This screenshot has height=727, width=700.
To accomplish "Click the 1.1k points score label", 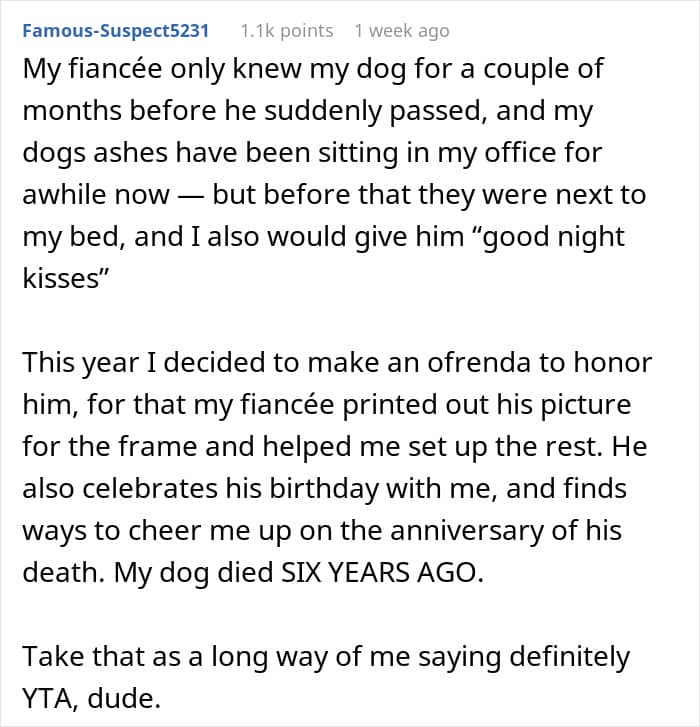I will click(286, 31).
